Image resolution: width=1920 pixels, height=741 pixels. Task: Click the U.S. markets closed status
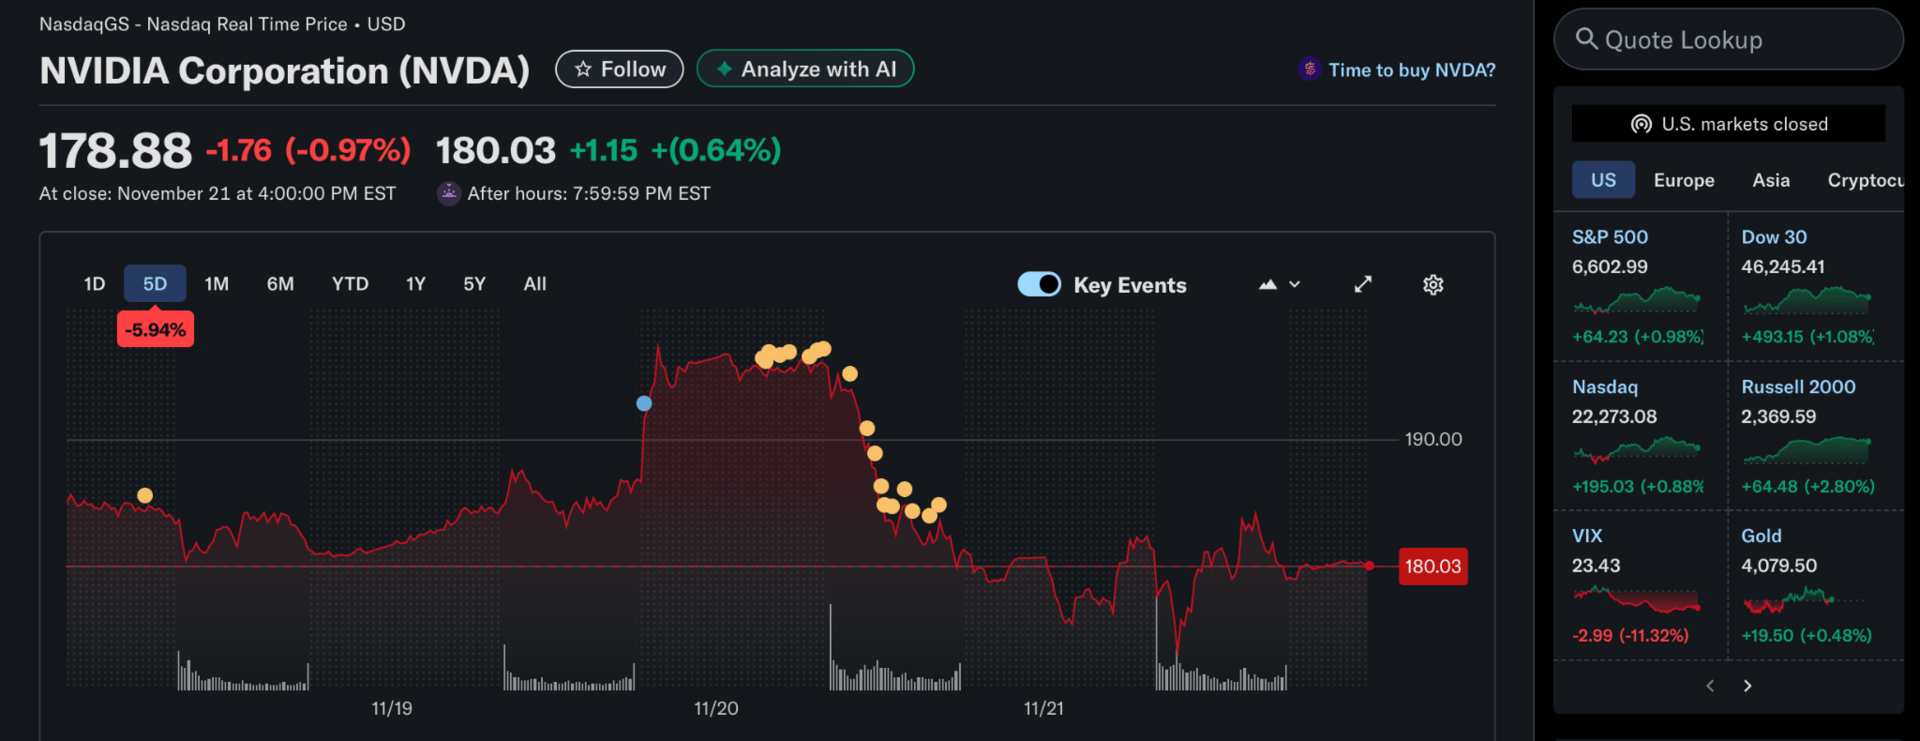pos(1729,124)
